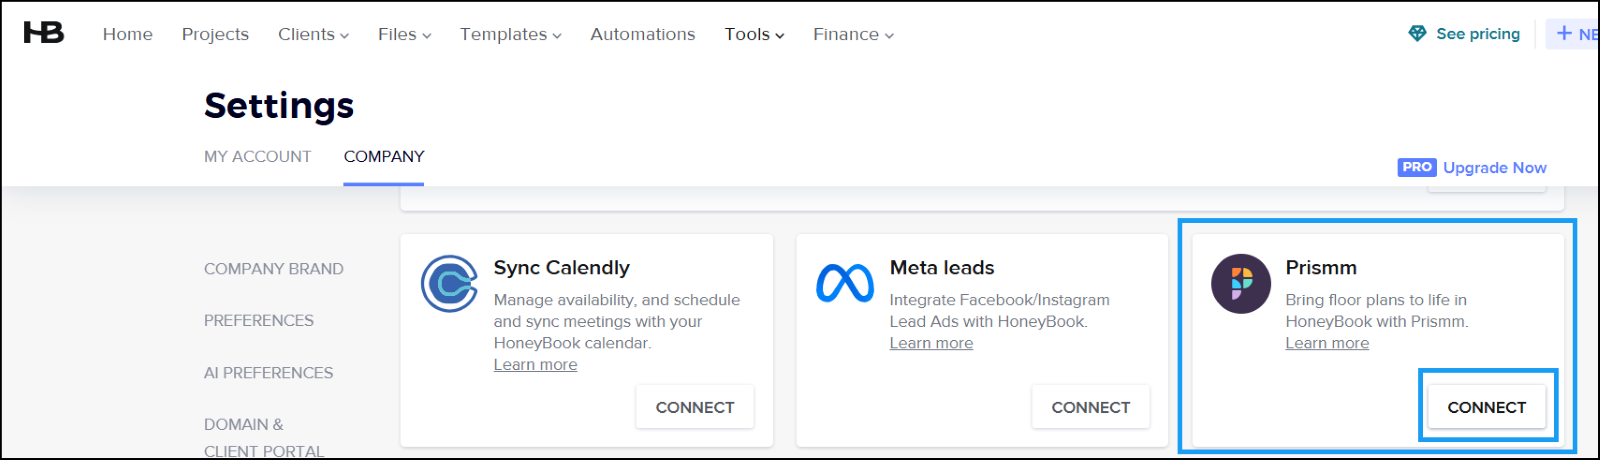
Task: Expand the Templates dropdown
Action: point(510,34)
